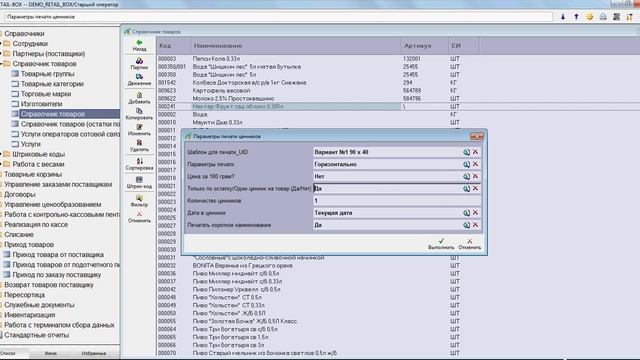Open the Партии toolbar icon

pyautogui.click(x=139, y=61)
